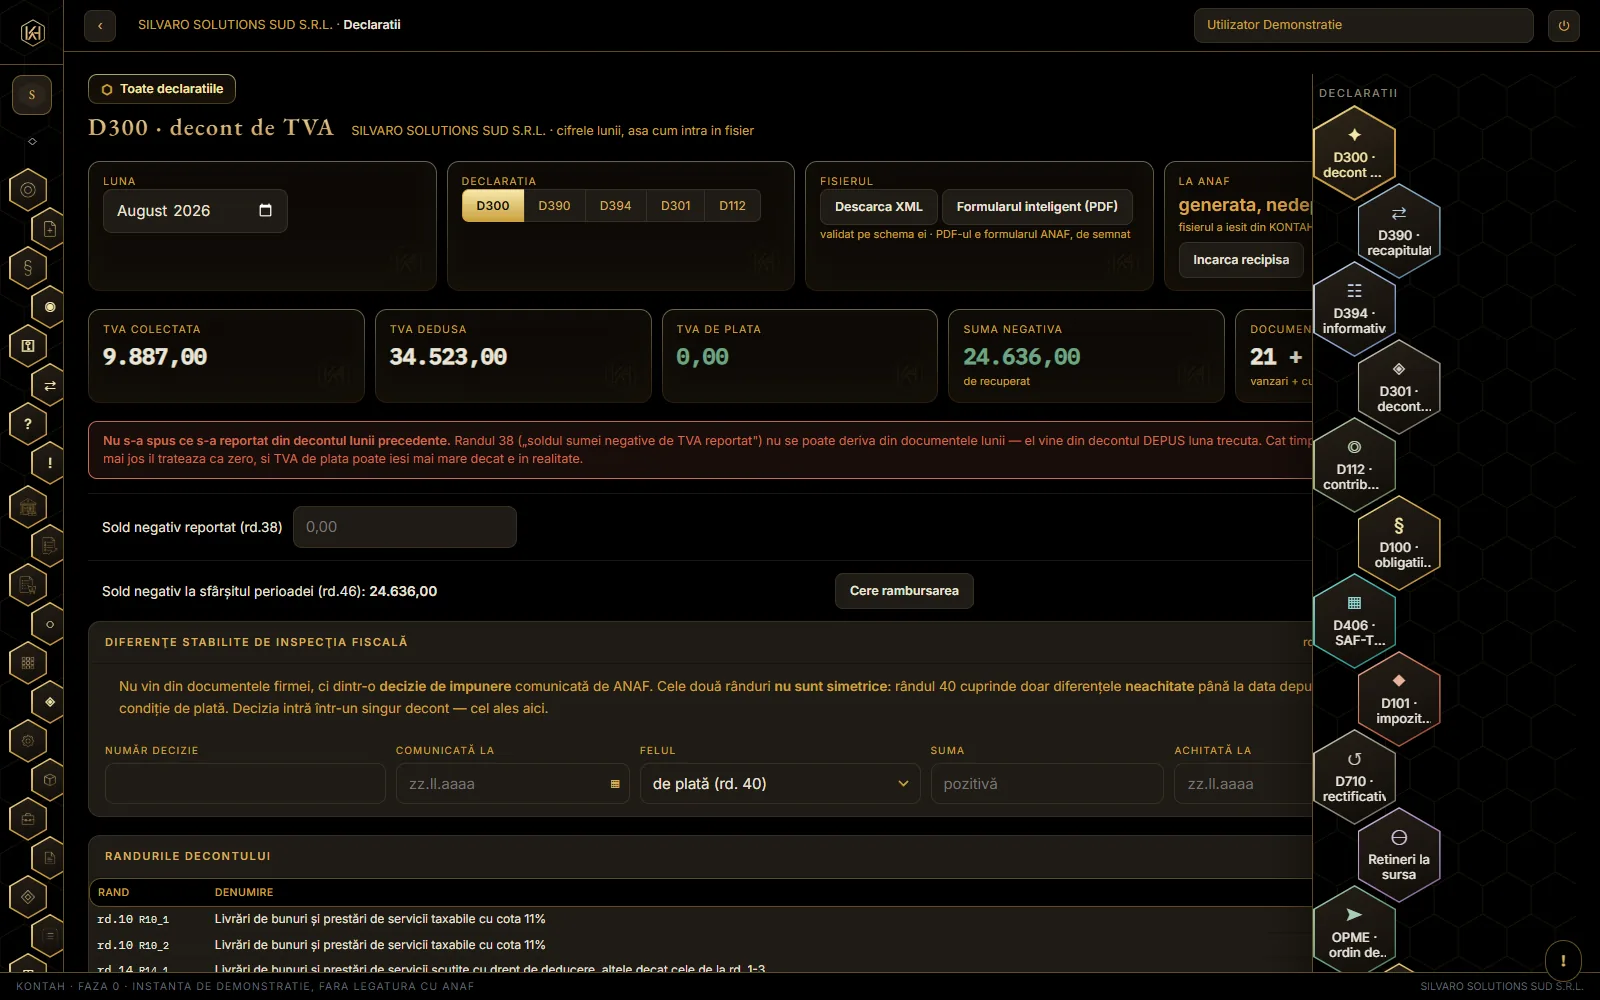Open the D101 impozit hexagon tile
The image size is (1600, 1000).
pos(1399,698)
